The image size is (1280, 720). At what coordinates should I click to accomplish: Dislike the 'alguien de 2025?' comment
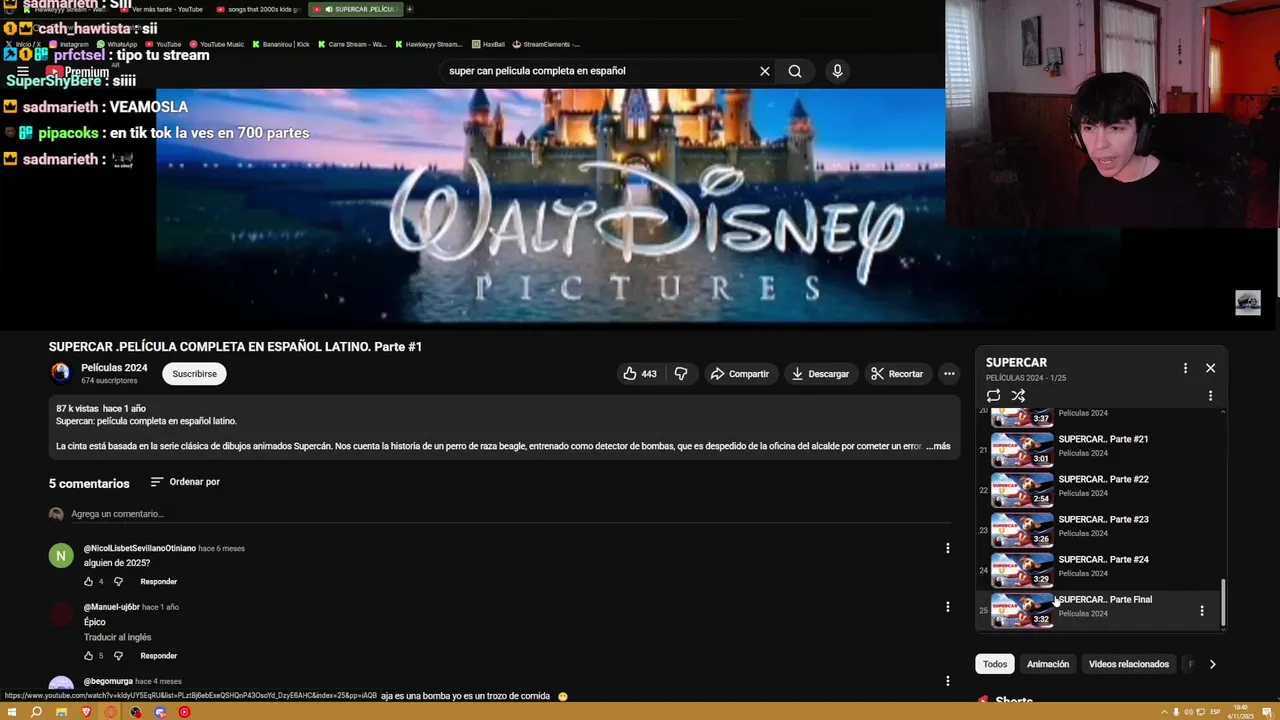pos(118,581)
